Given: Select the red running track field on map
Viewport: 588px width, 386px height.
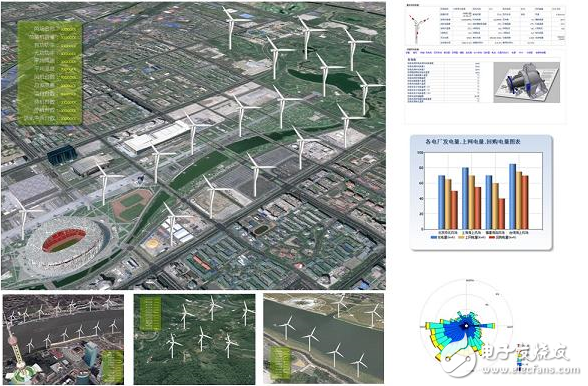Looking at the screenshot, I should 132,204.
